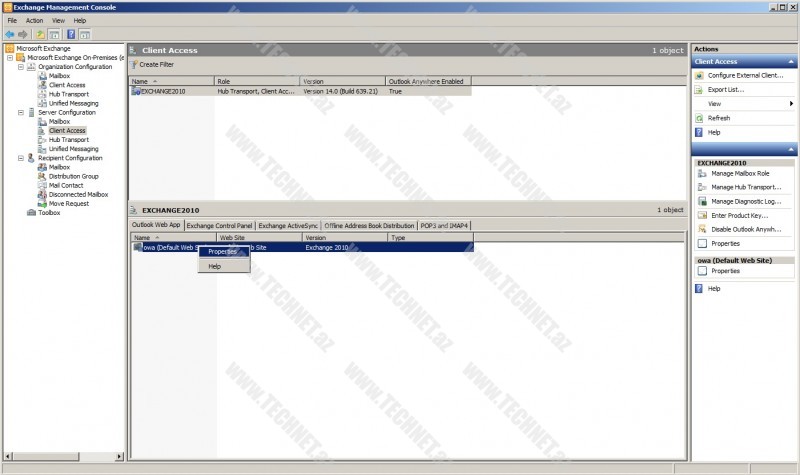
Task: Choose Help in the context menu
Action: 224,266
